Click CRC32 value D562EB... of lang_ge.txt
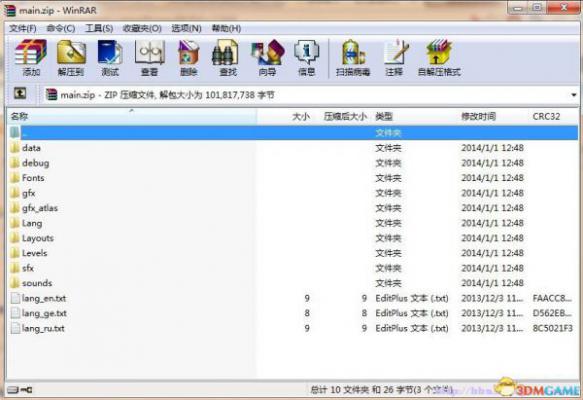The image size is (583, 400). pyautogui.click(x=552, y=313)
